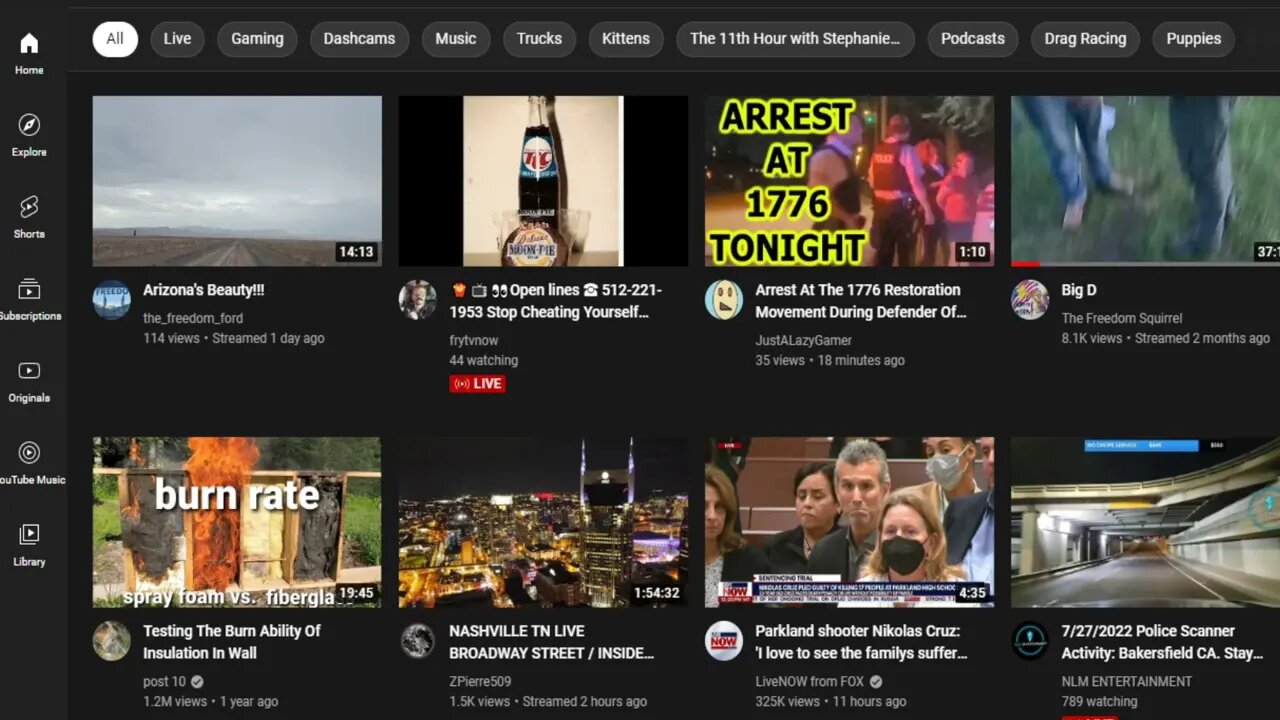Open Arizona's Beauty video thumbnail

click(x=237, y=181)
